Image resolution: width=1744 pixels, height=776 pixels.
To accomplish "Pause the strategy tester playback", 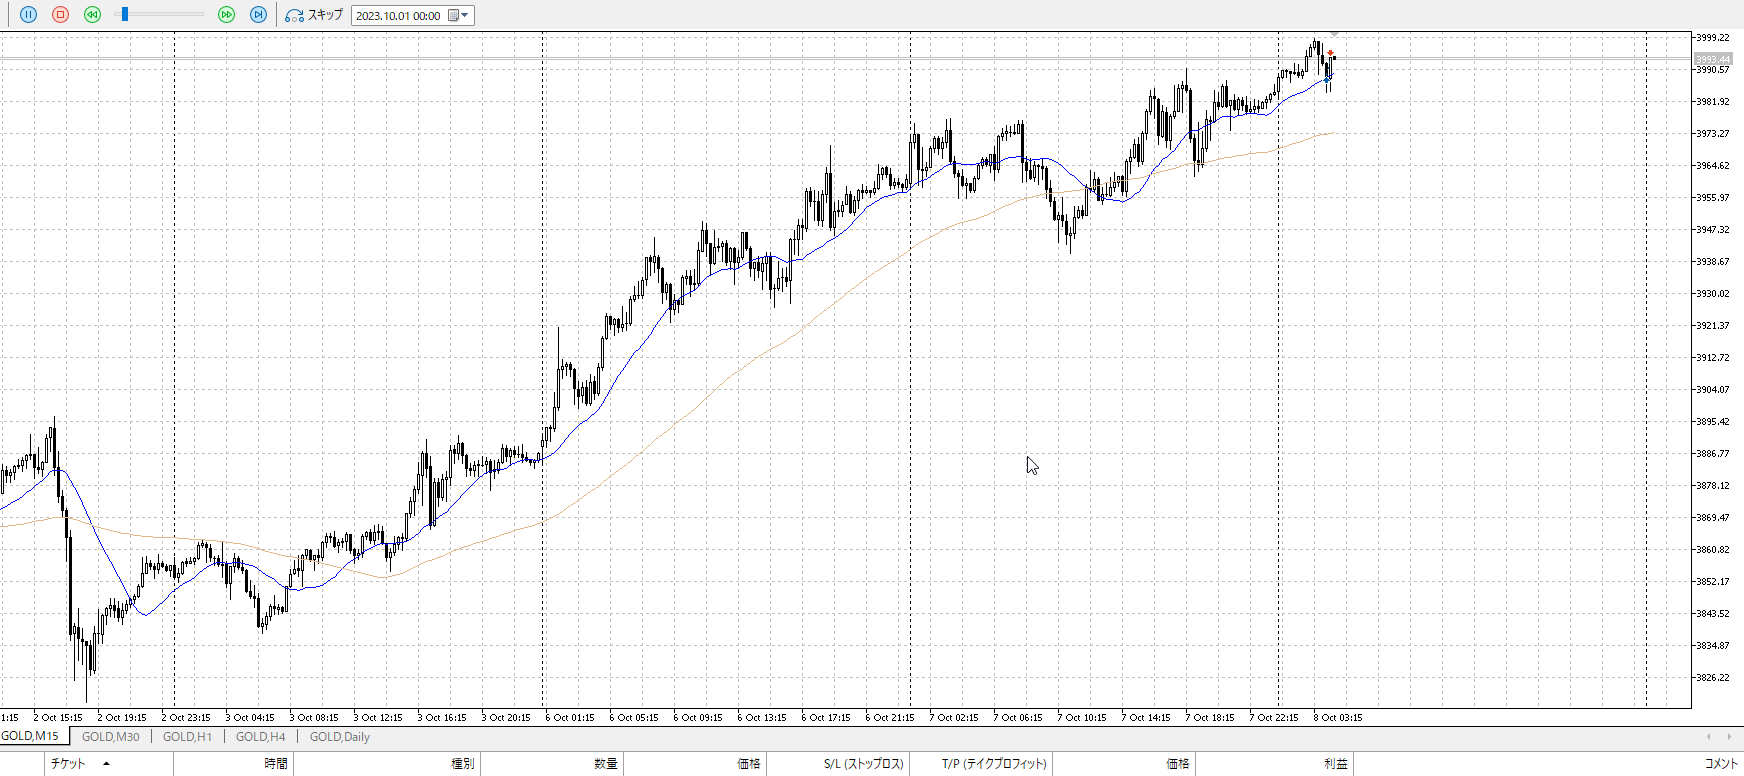I will (28, 15).
